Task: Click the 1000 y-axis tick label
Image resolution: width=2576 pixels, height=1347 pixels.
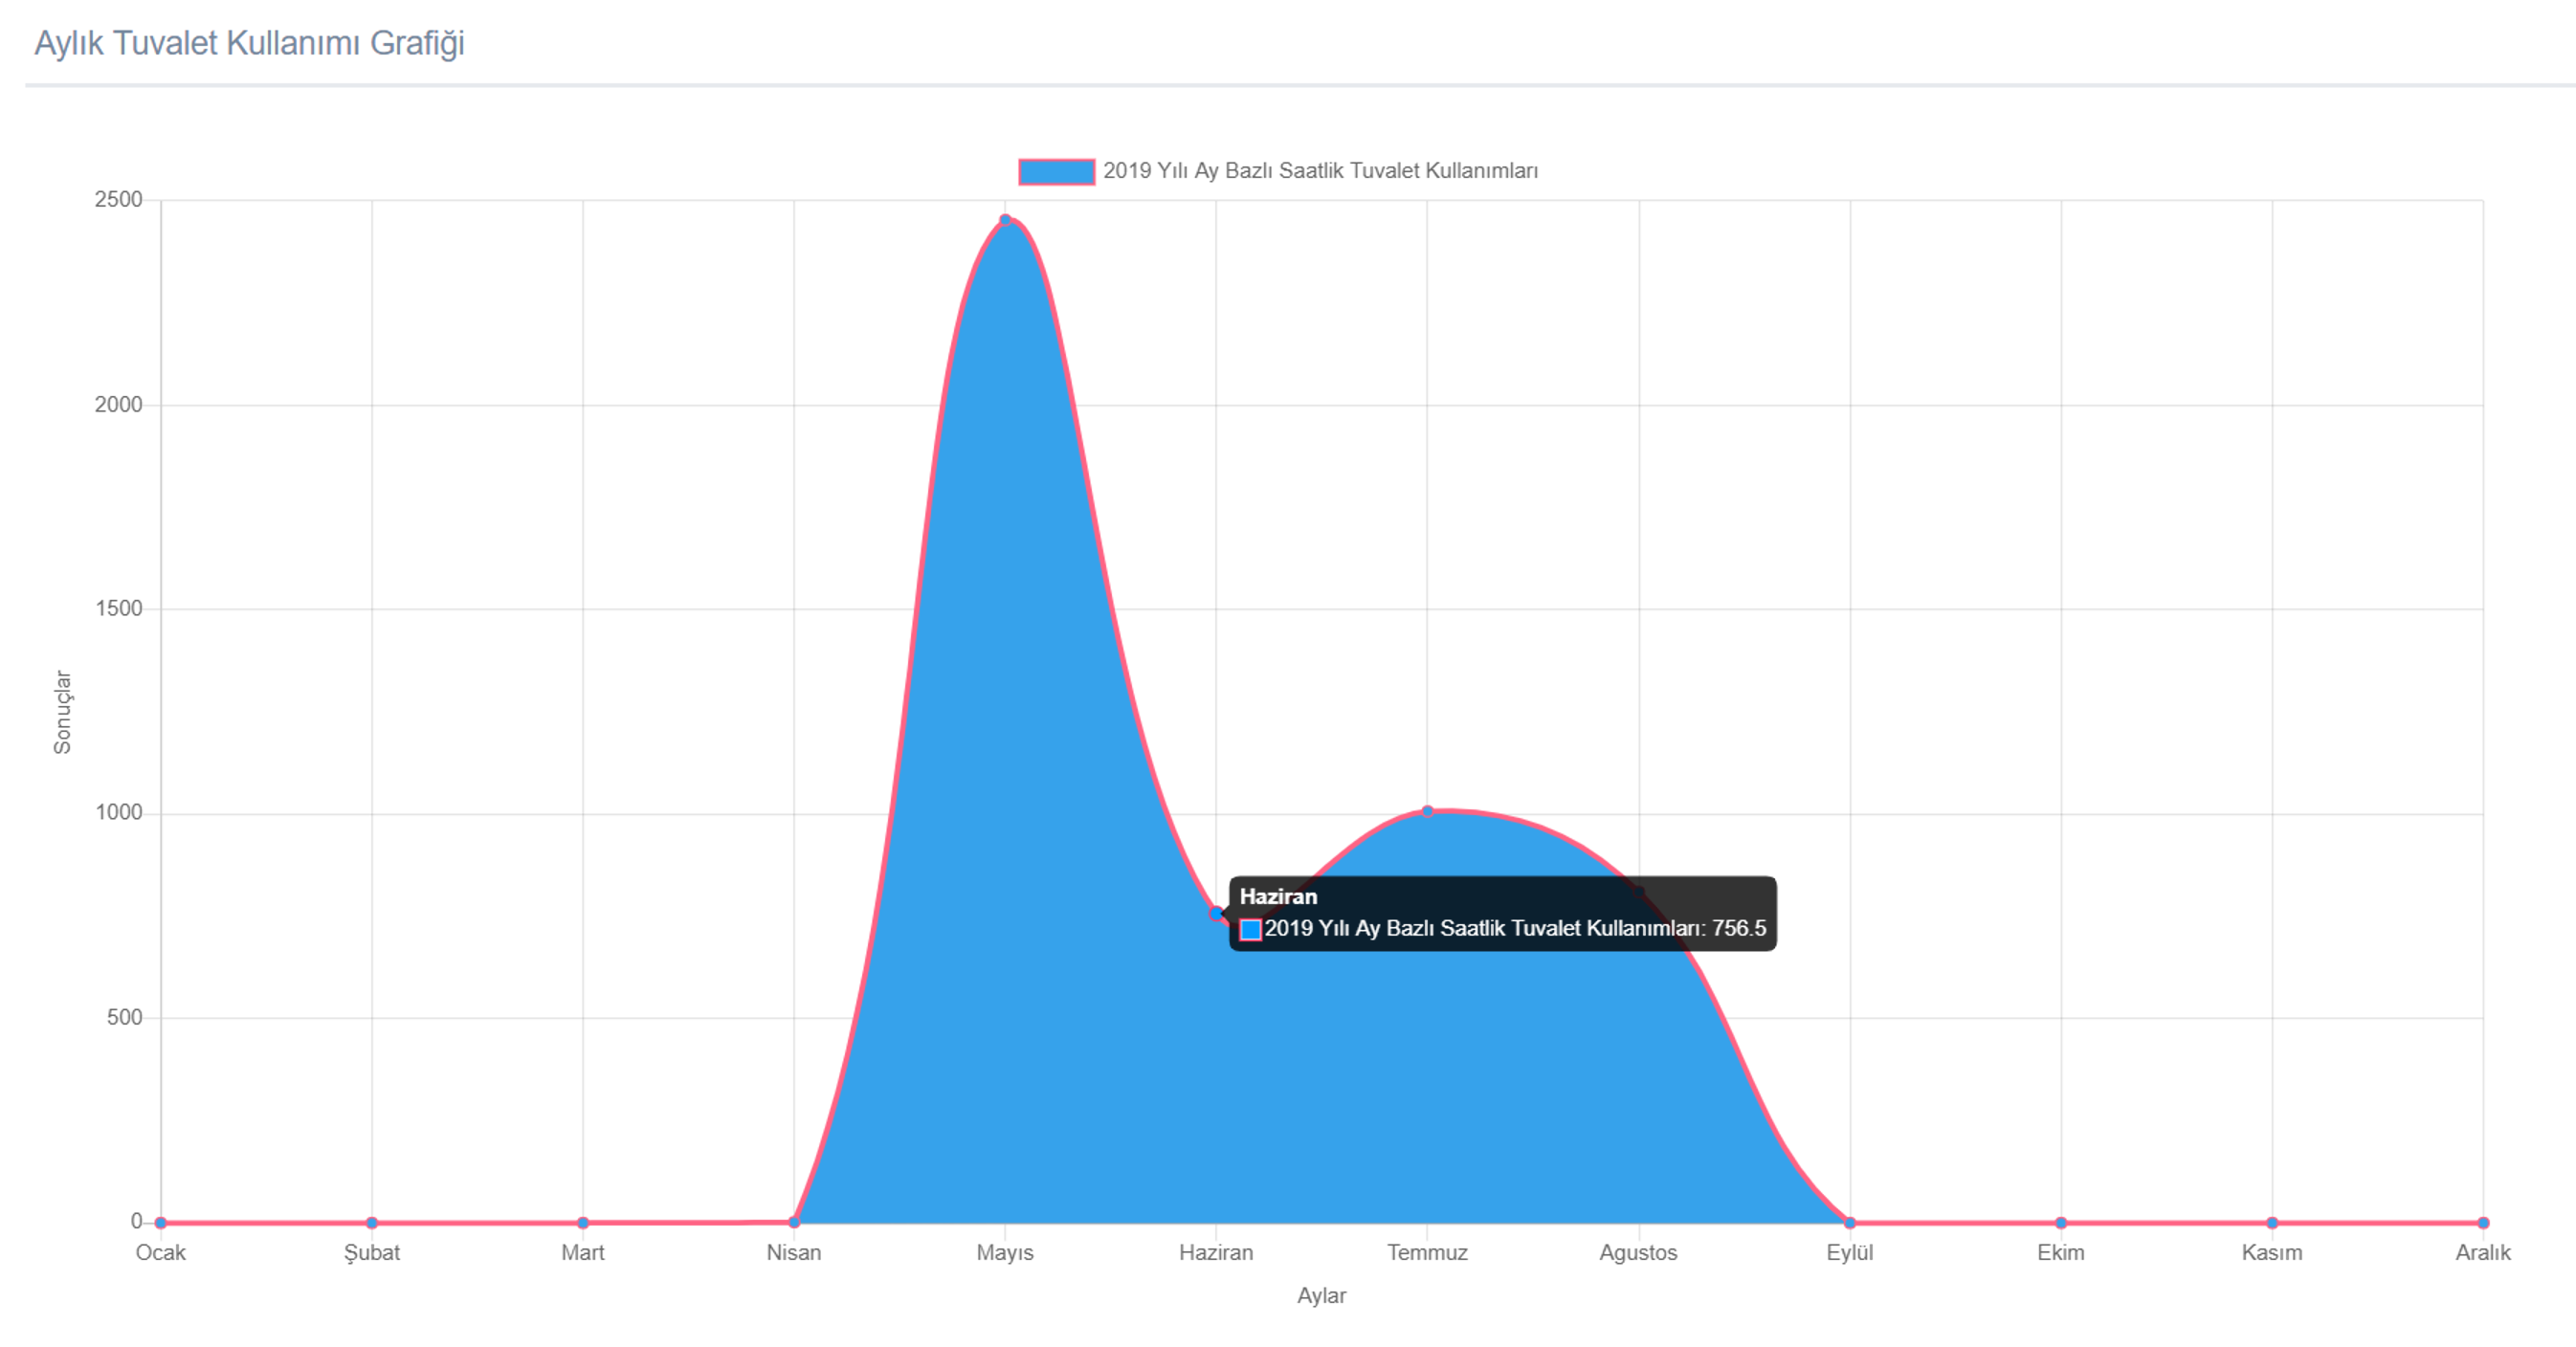Action: [119, 812]
